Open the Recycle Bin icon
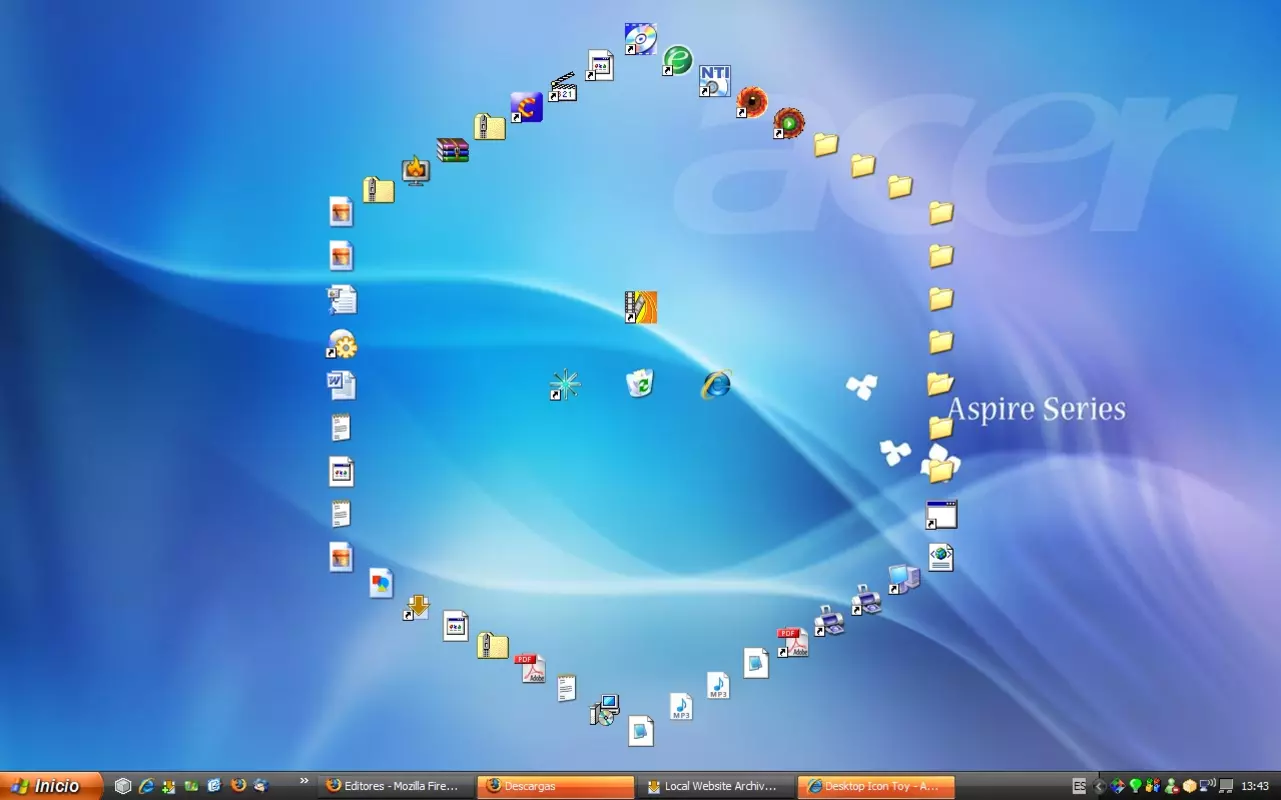Viewport: 1281px width, 800px height. [640, 382]
